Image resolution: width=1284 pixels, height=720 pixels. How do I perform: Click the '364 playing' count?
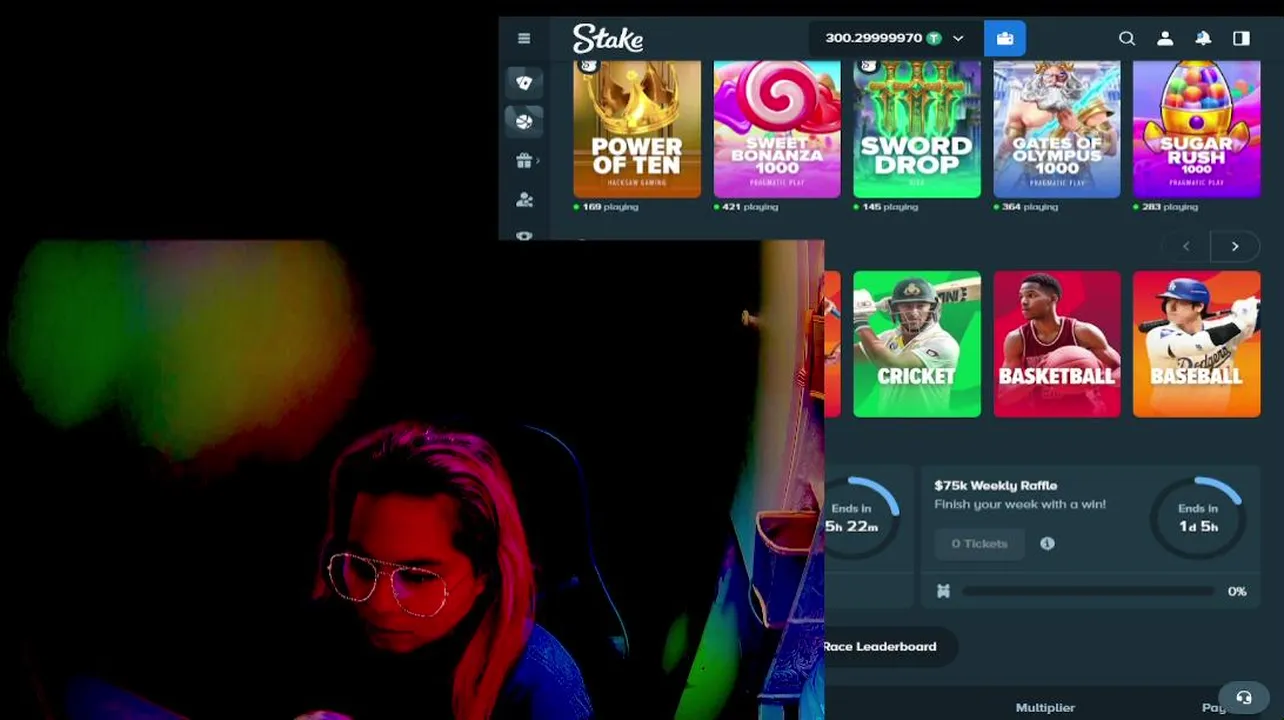(x=1030, y=207)
